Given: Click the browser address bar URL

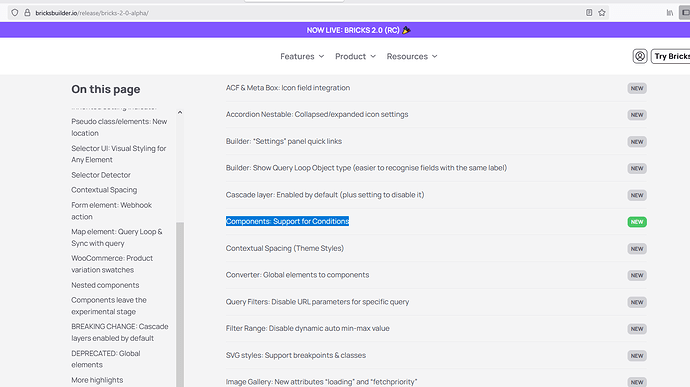Looking at the screenshot, I should point(92,13).
